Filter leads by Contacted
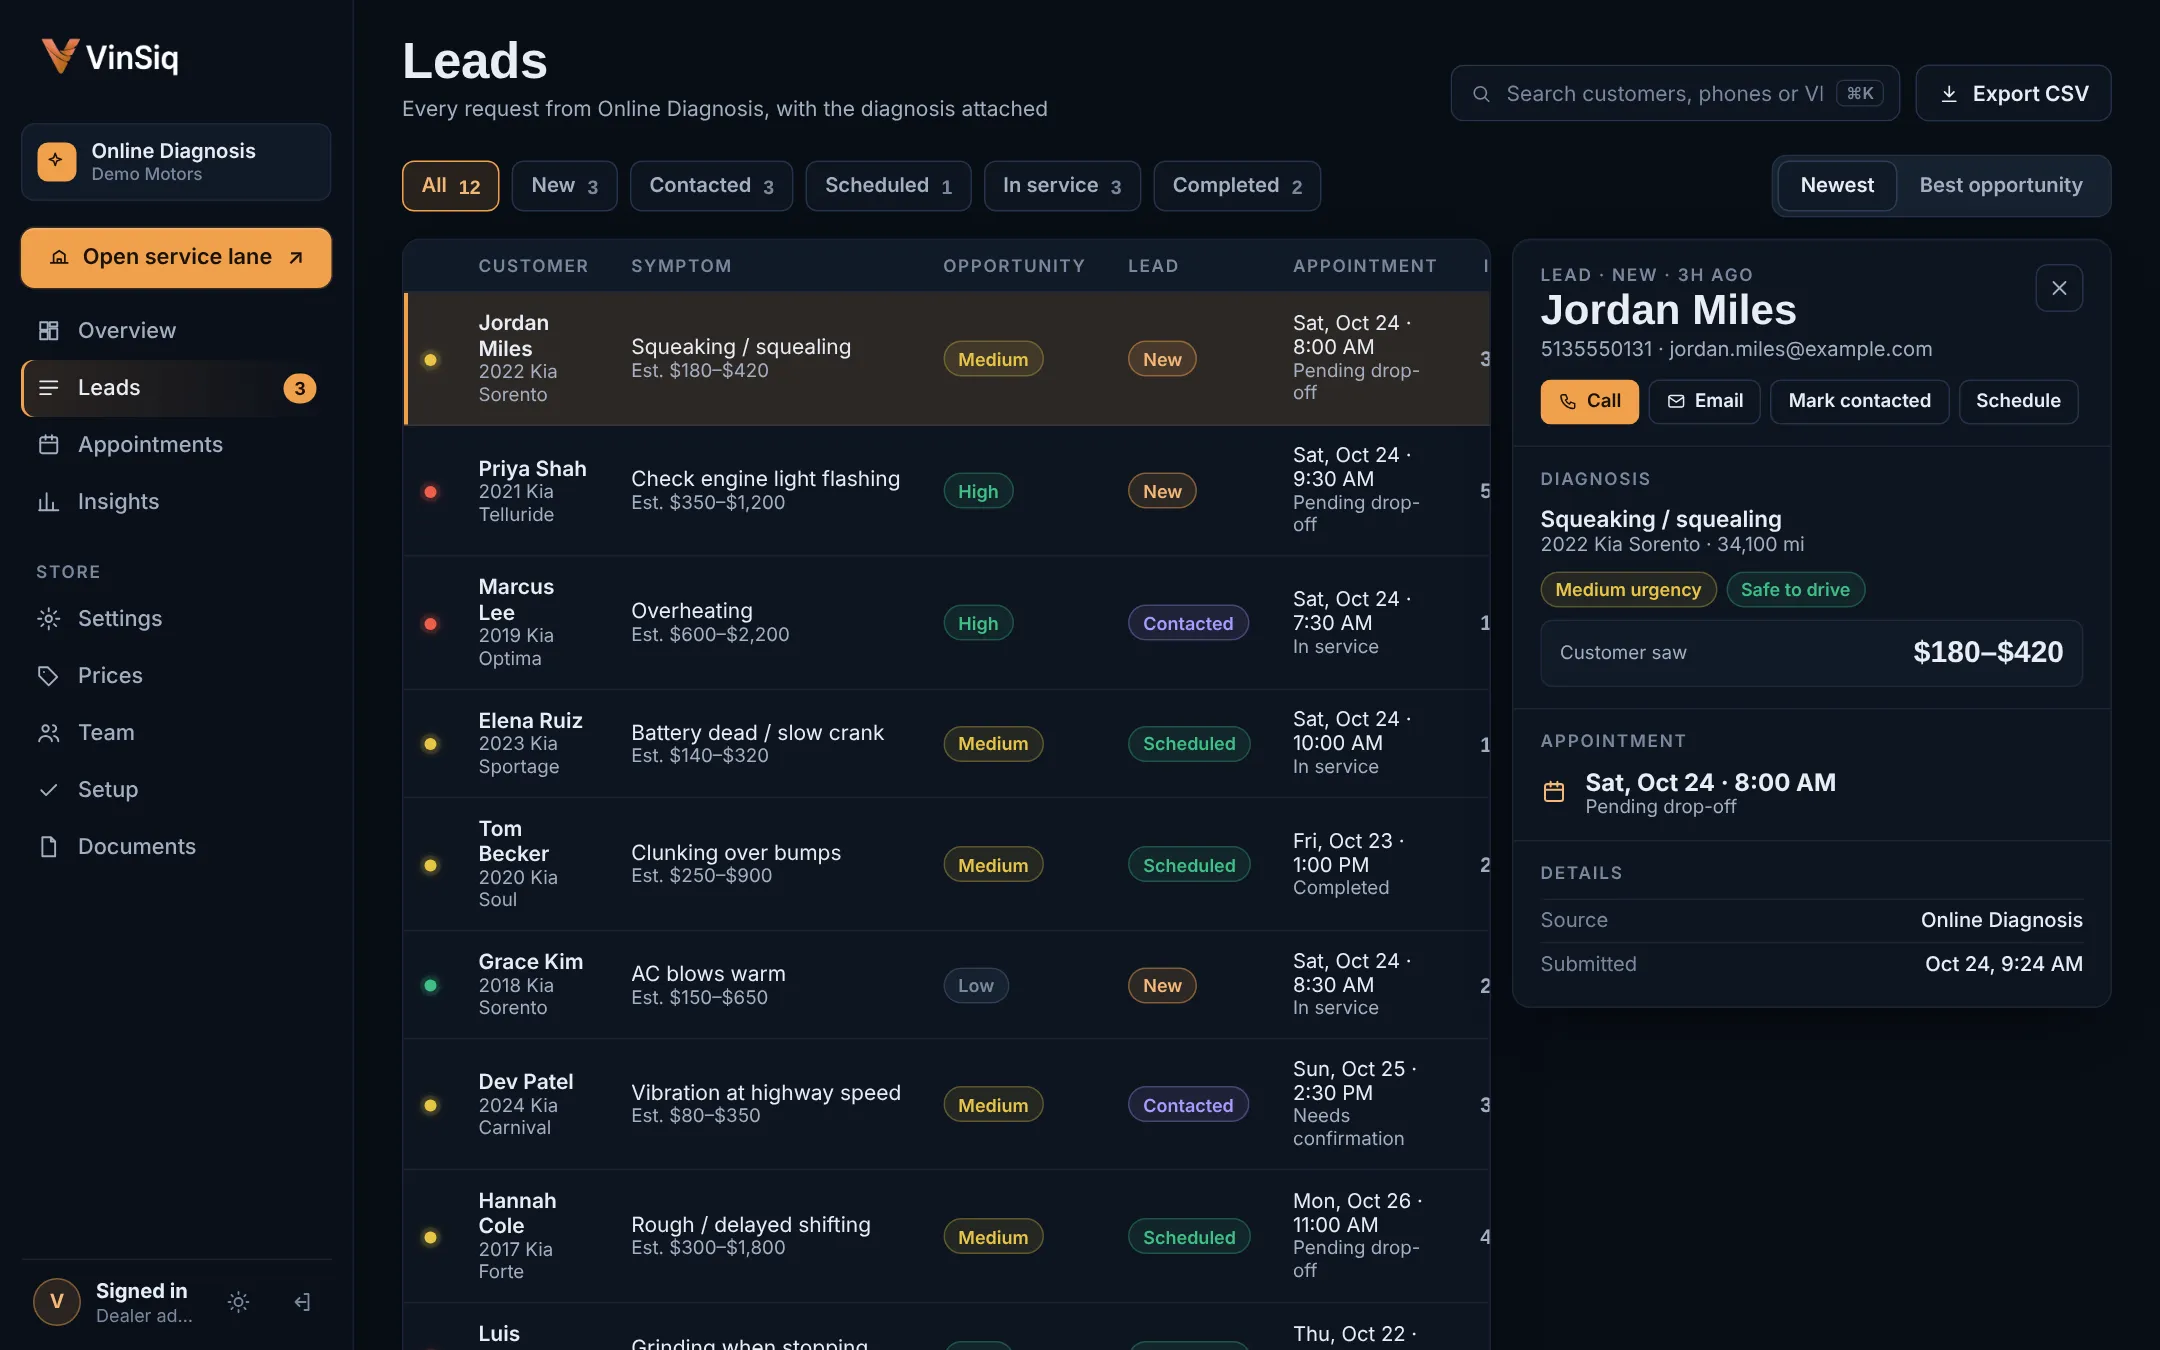Image resolution: width=2160 pixels, height=1350 pixels. 711,186
